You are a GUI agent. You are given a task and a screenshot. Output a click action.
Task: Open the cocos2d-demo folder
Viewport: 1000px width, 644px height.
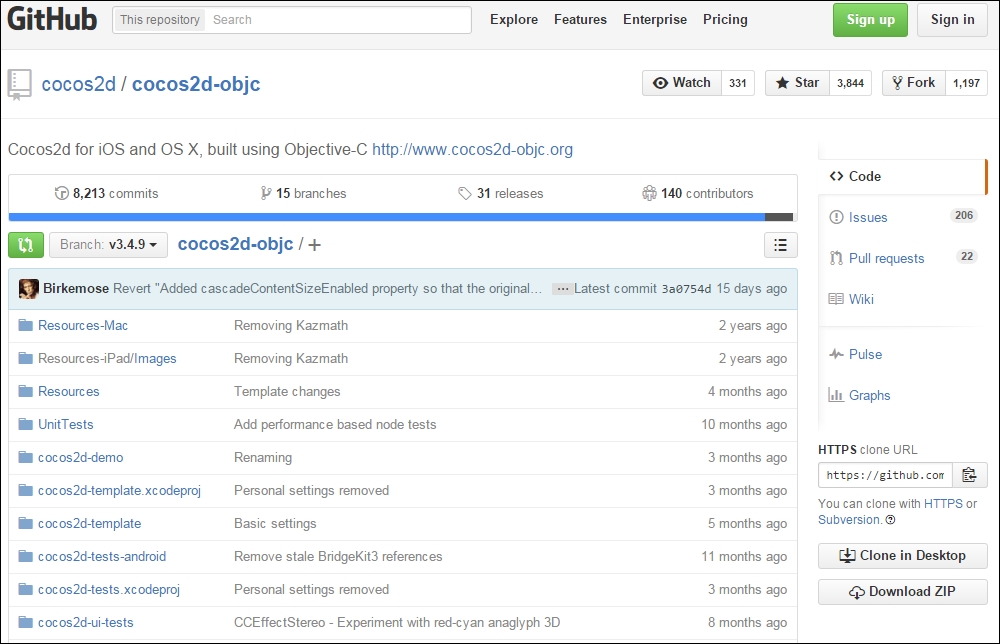(80, 457)
